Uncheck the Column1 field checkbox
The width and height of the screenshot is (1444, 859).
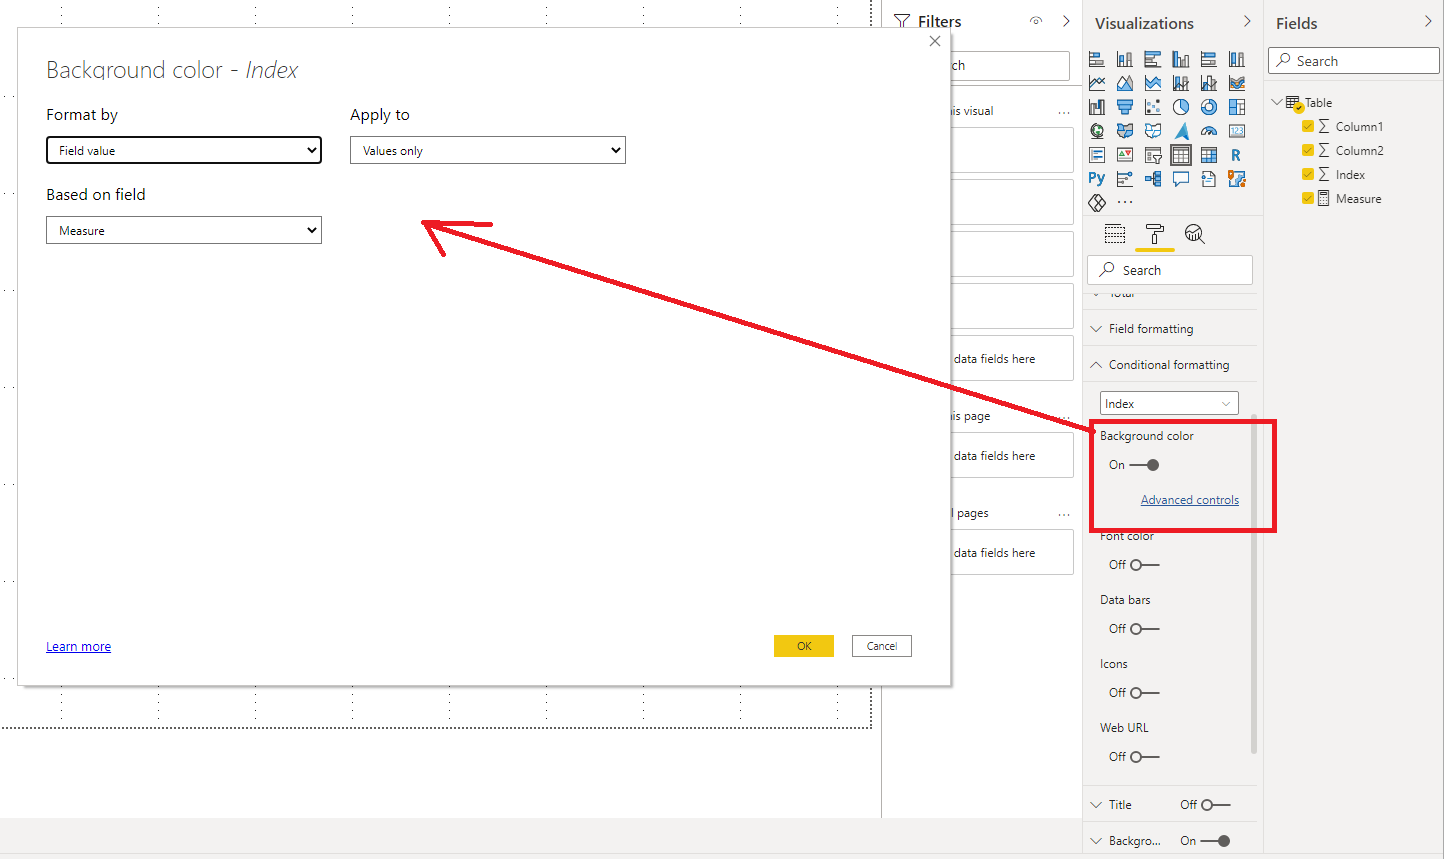point(1308,126)
